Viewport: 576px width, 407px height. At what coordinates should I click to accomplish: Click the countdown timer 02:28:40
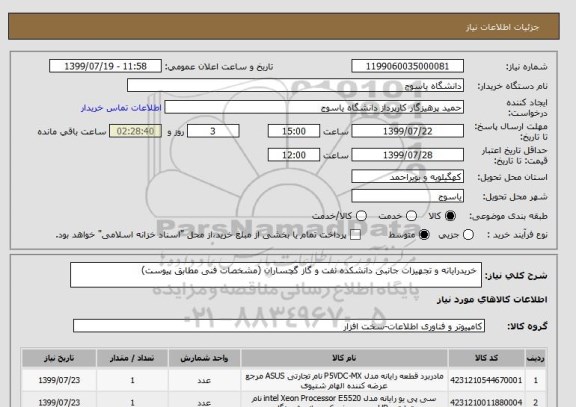pos(135,131)
